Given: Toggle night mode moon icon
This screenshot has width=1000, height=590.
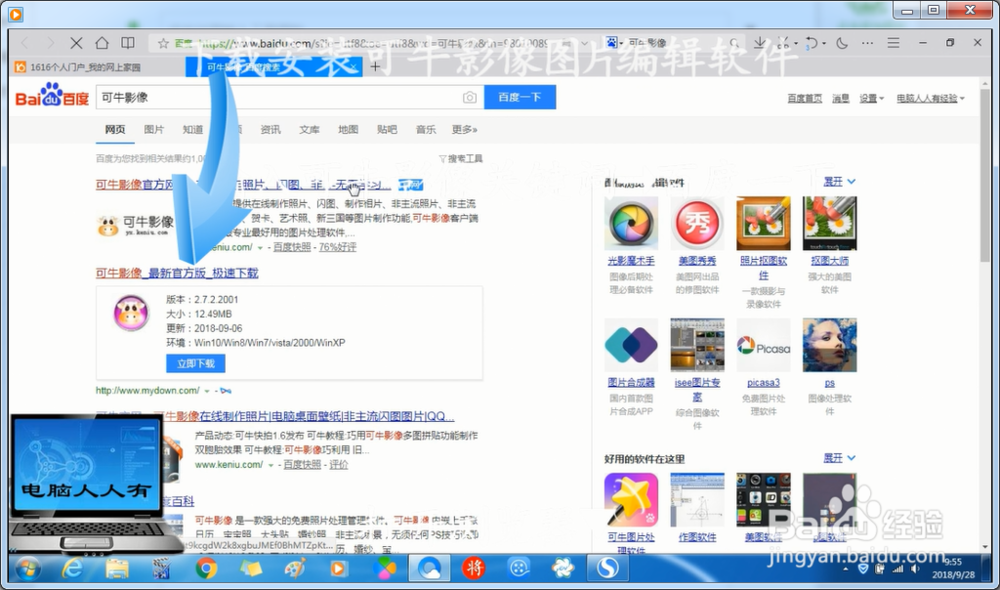Looking at the screenshot, I should coord(842,43).
